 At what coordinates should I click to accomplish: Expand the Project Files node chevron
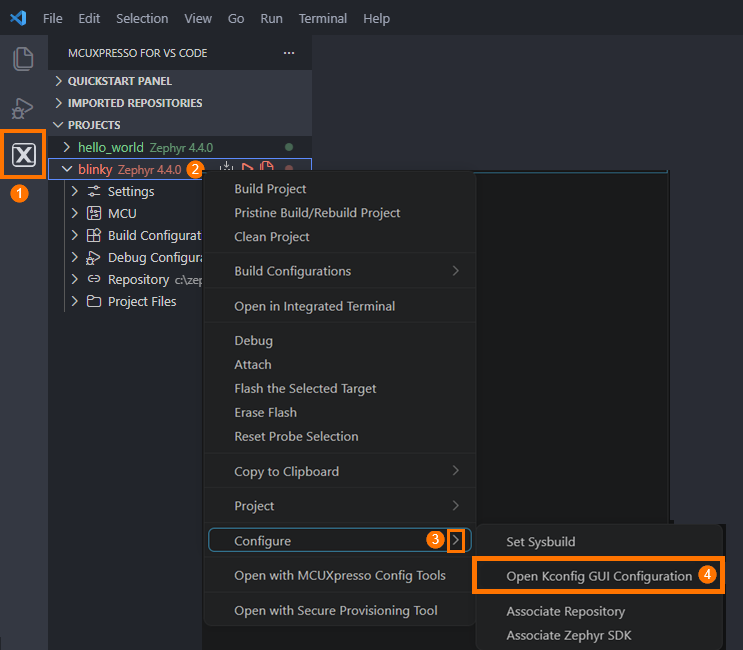(74, 301)
